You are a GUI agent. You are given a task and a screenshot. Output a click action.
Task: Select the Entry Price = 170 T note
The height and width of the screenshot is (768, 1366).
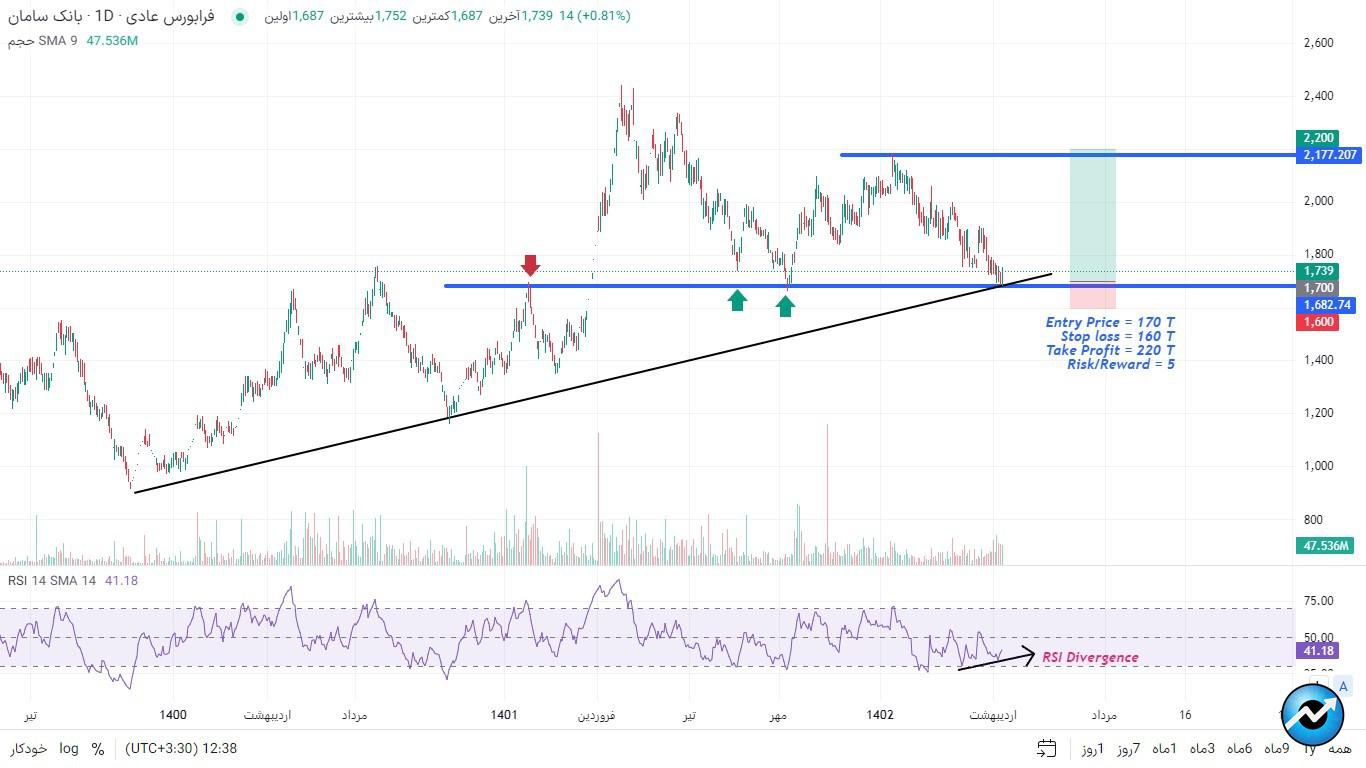[x=1110, y=322]
